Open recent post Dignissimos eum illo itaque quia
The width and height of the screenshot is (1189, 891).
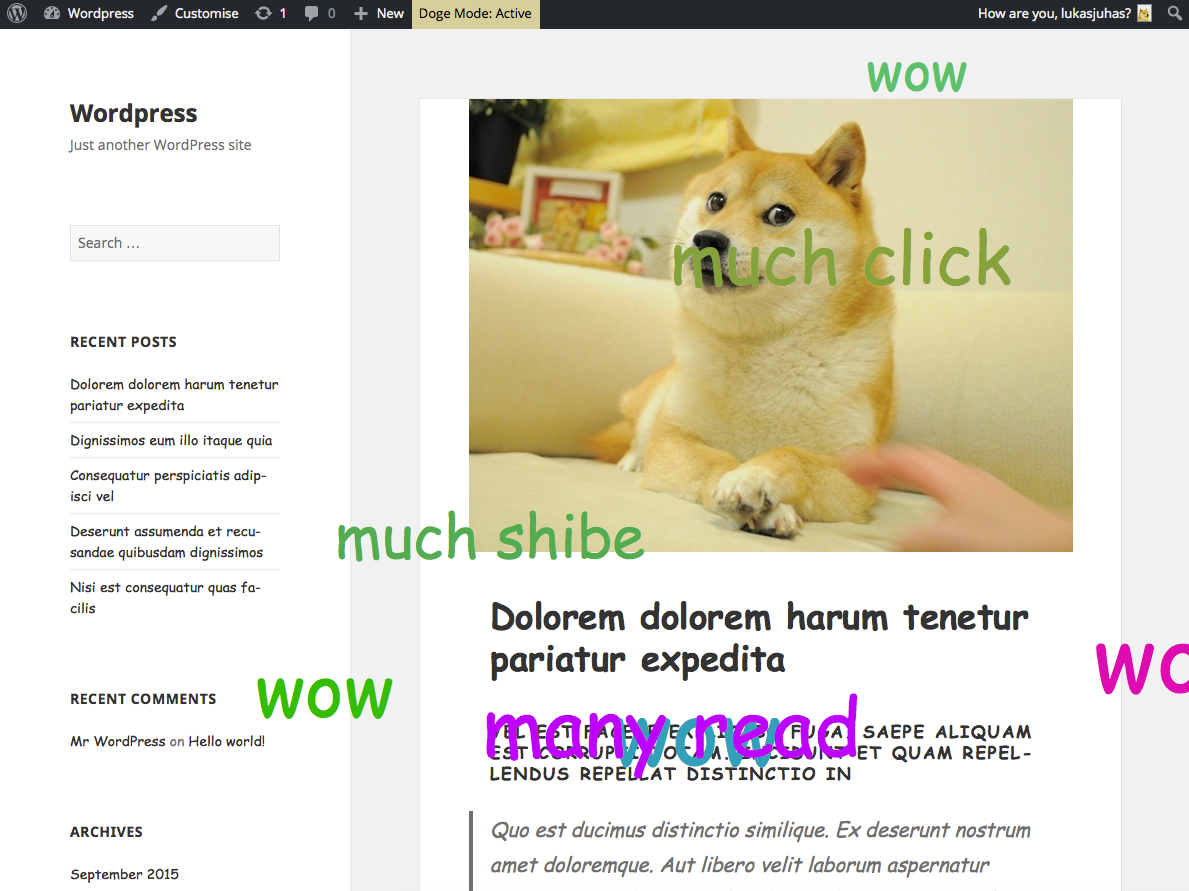171,441
